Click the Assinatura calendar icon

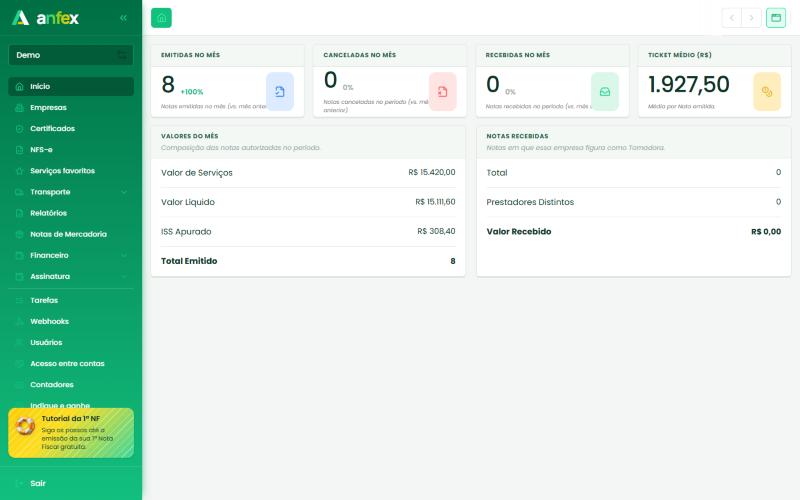click(19, 277)
